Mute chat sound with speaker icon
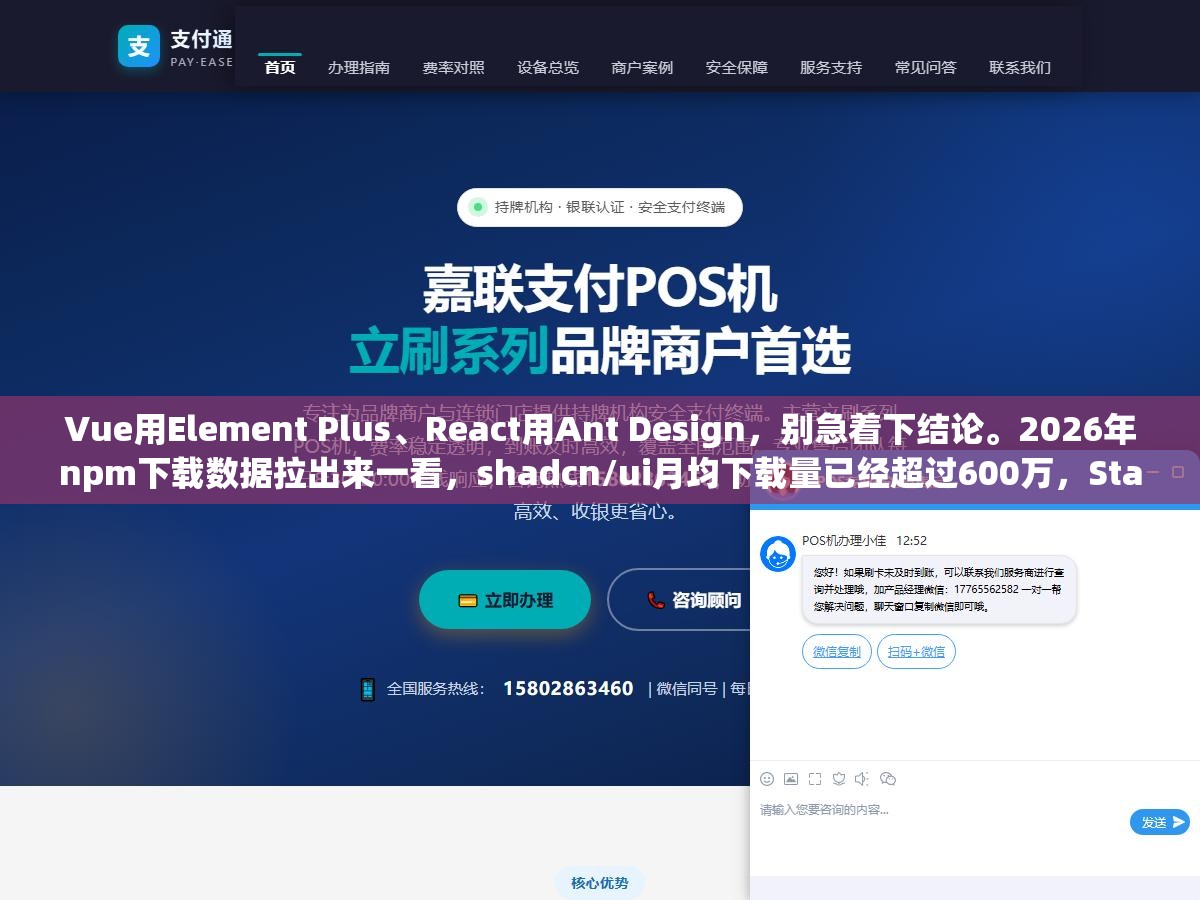The image size is (1200, 900). tap(863, 779)
